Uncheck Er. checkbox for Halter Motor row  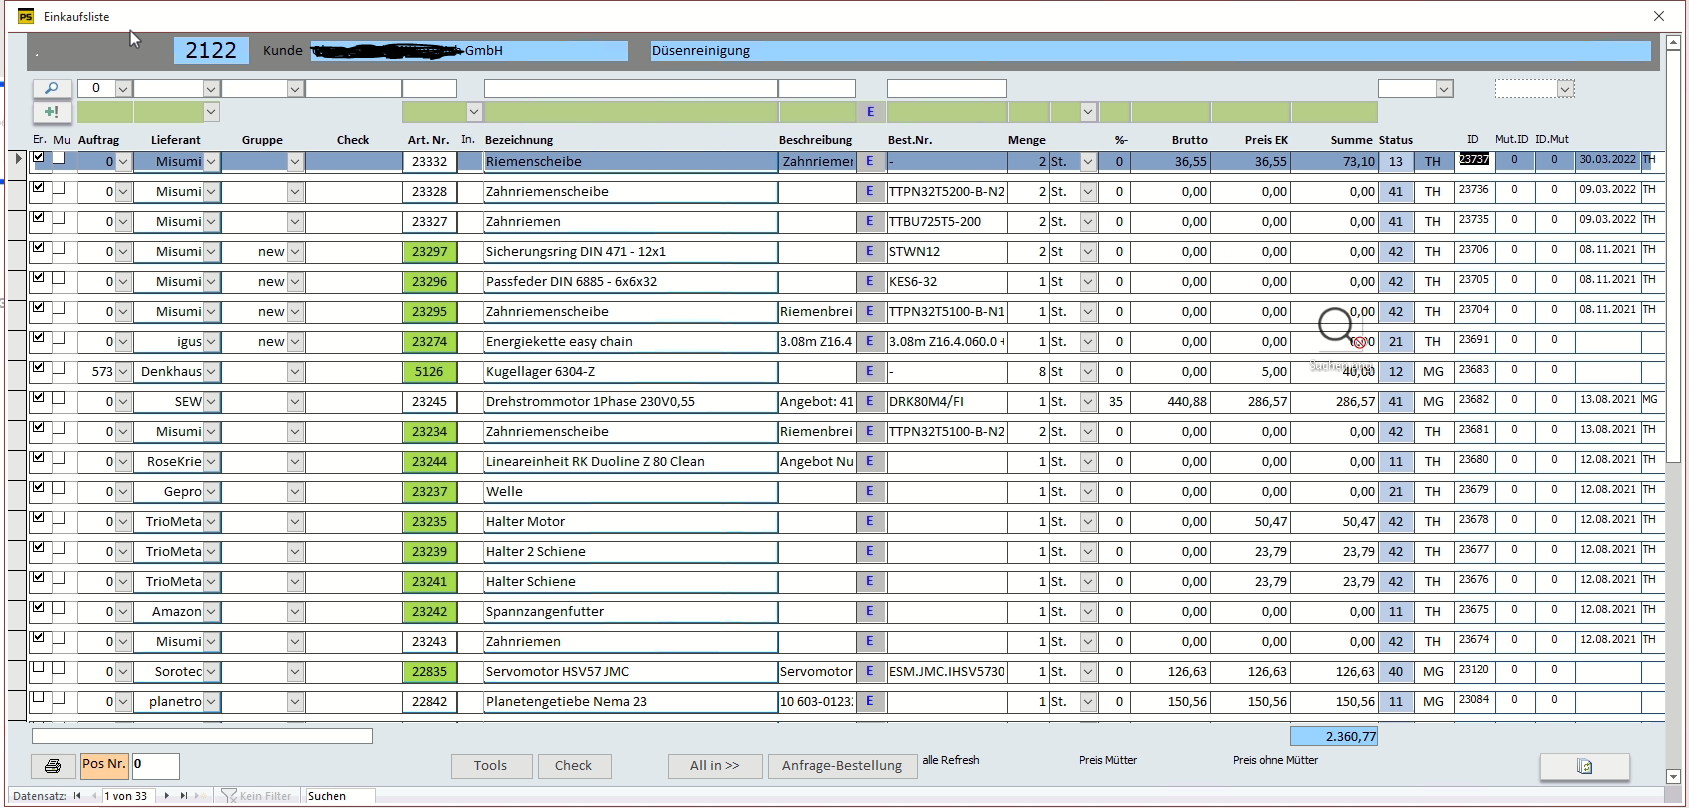click(x=39, y=517)
